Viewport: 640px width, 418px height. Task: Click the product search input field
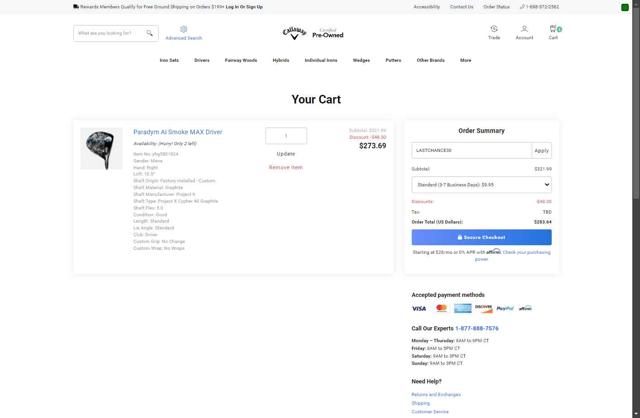click(x=109, y=33)
